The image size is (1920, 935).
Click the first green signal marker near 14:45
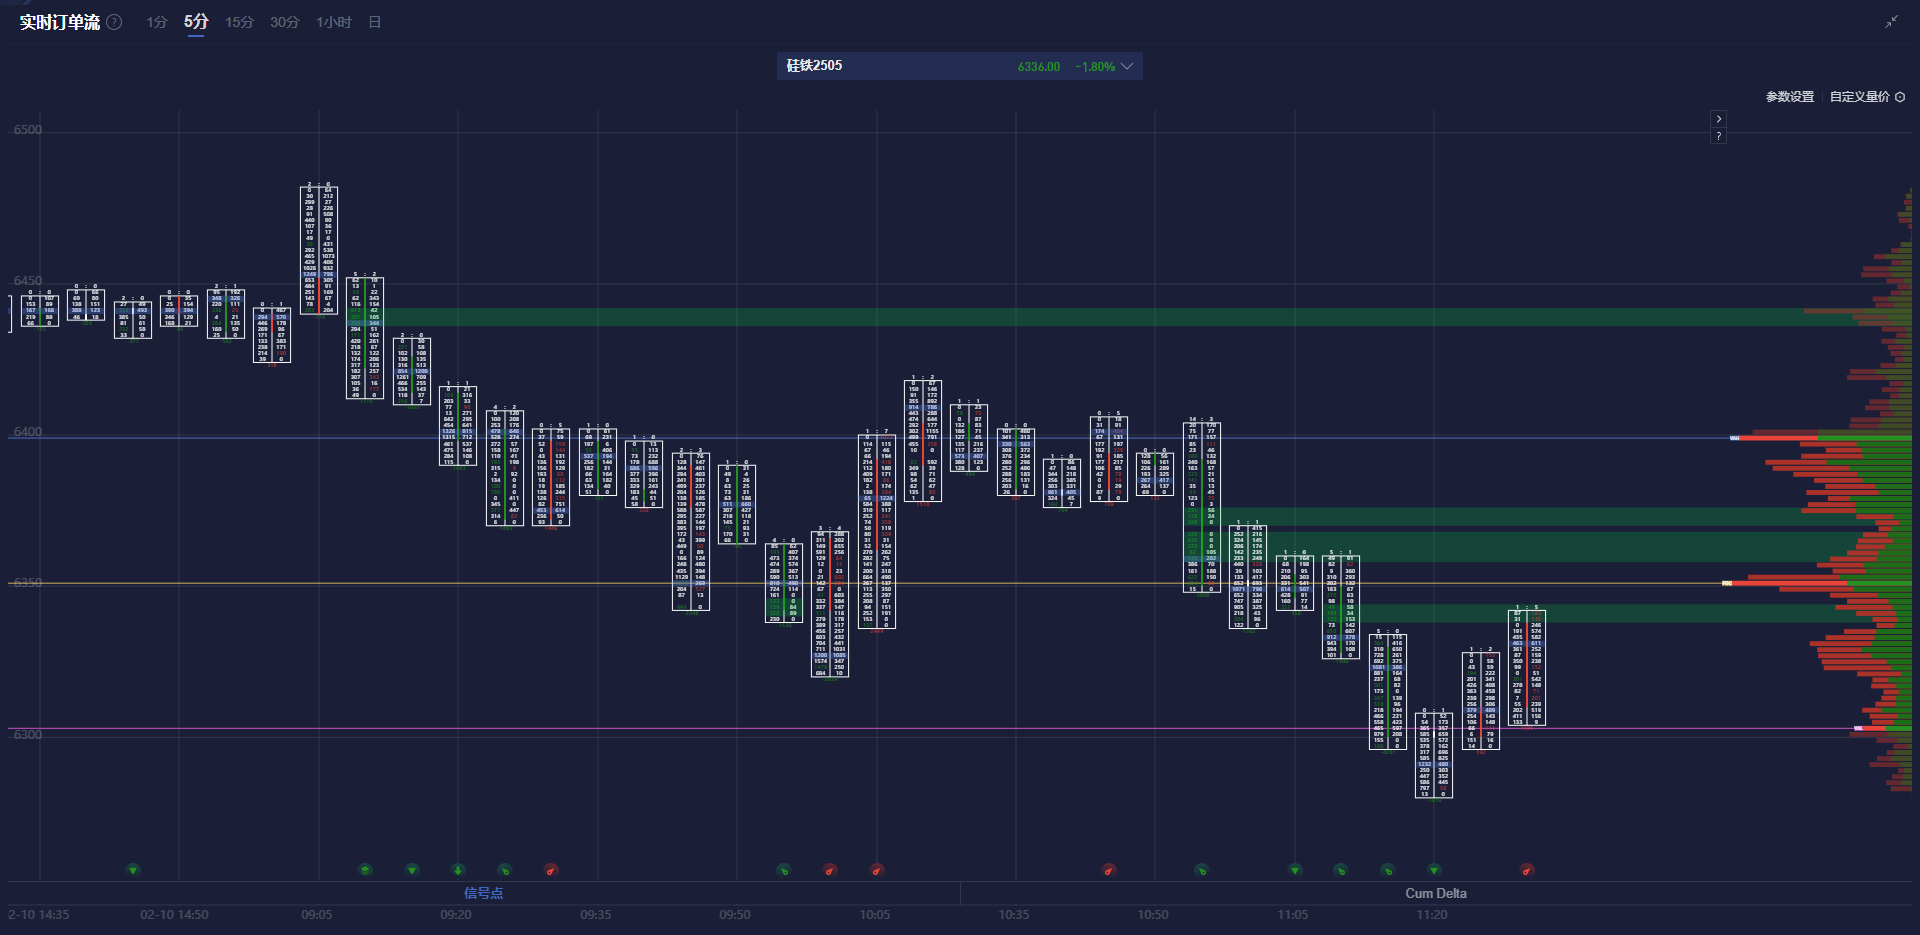tap(133, 870)
